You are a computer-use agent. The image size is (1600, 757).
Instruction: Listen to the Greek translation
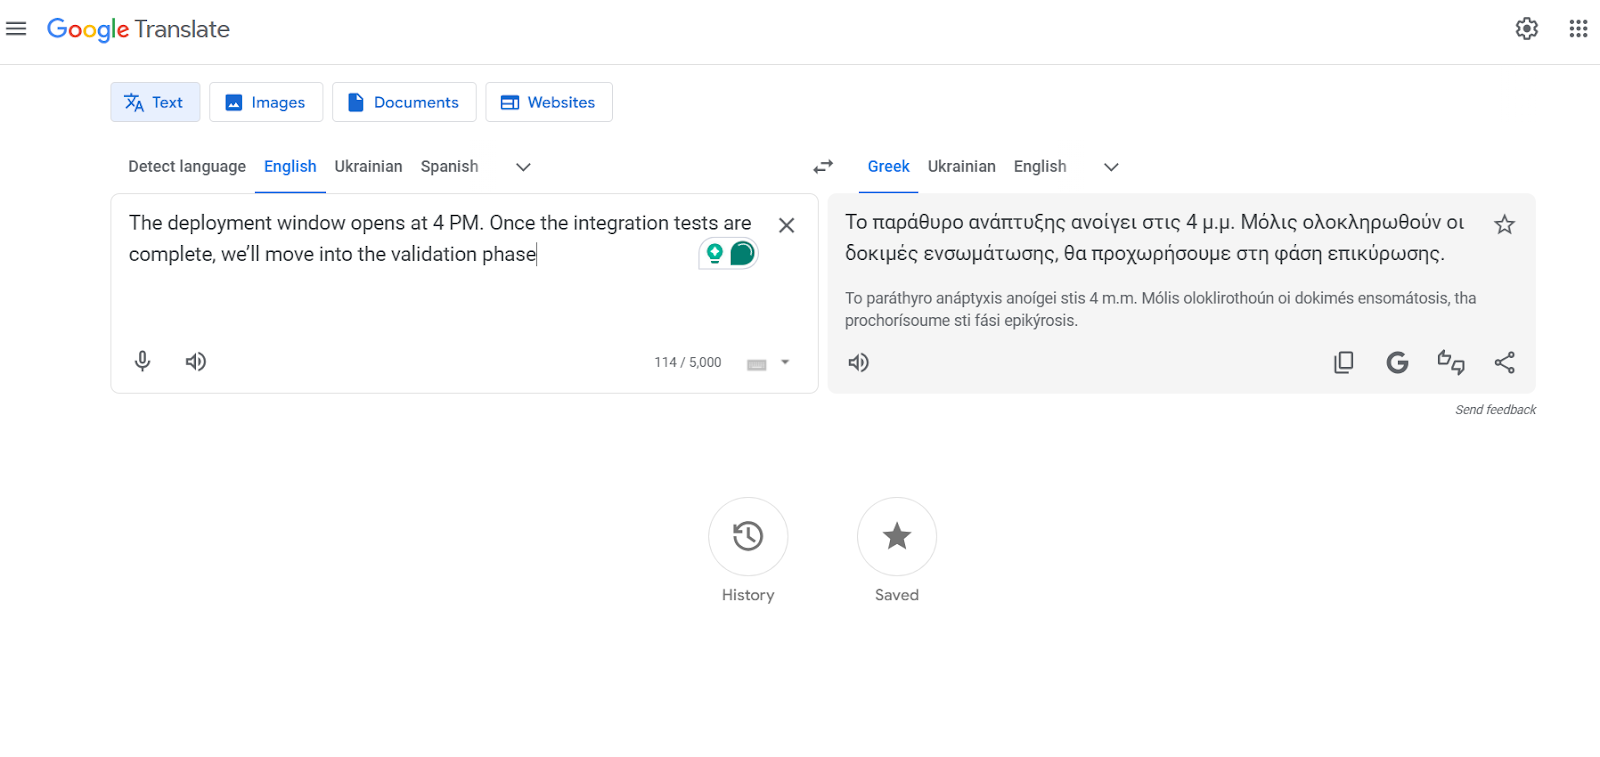tap(858, 362)
